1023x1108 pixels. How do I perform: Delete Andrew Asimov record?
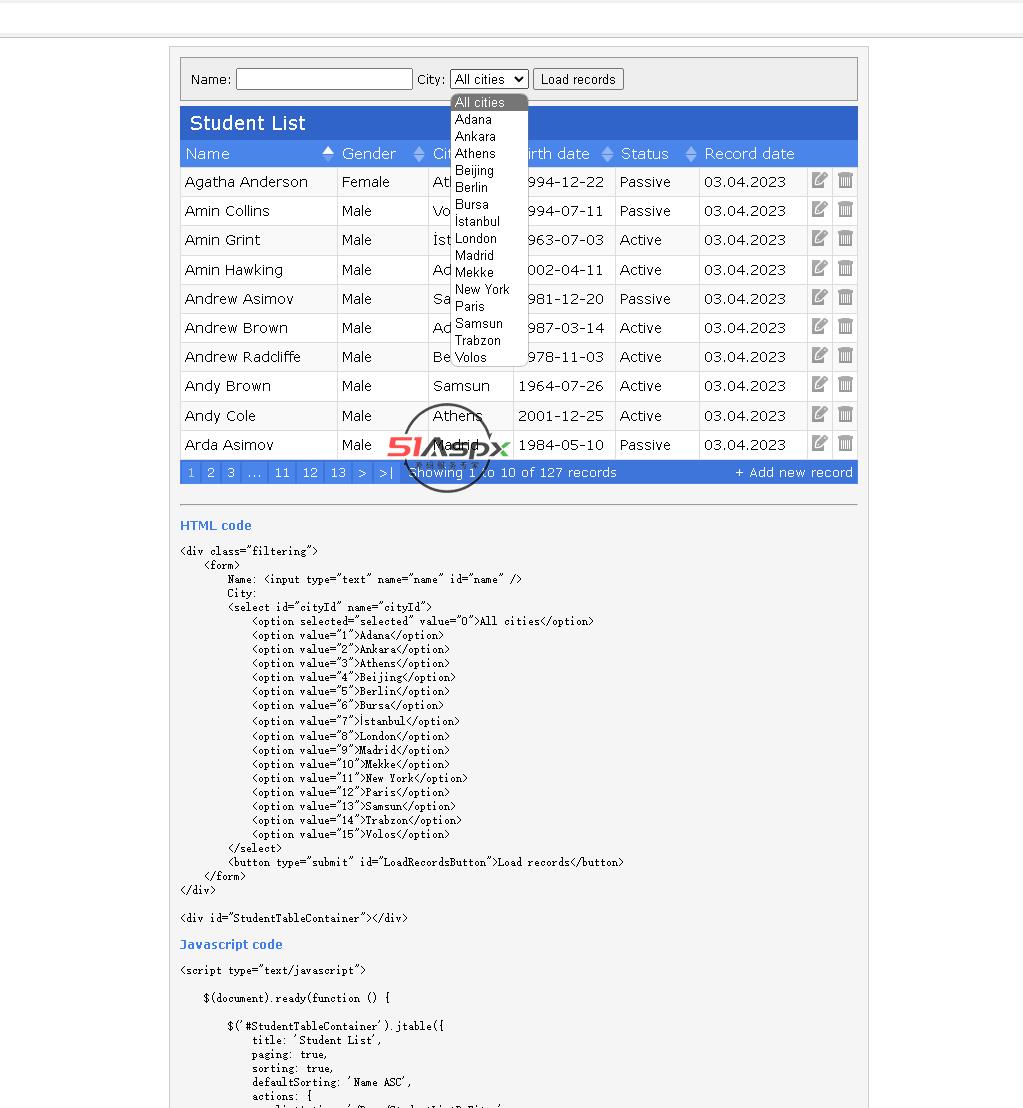point(845,297)
